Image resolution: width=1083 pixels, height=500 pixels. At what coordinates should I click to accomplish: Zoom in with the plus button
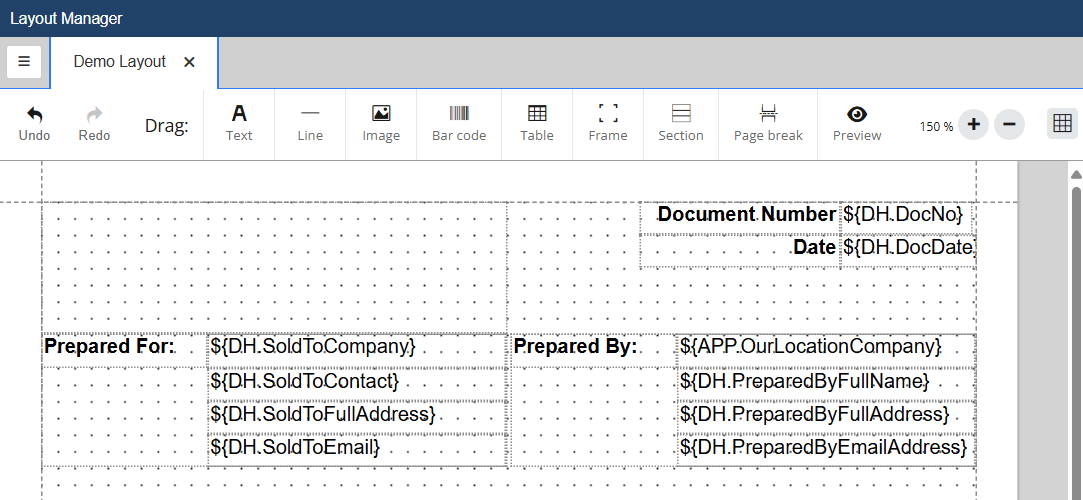973,125
